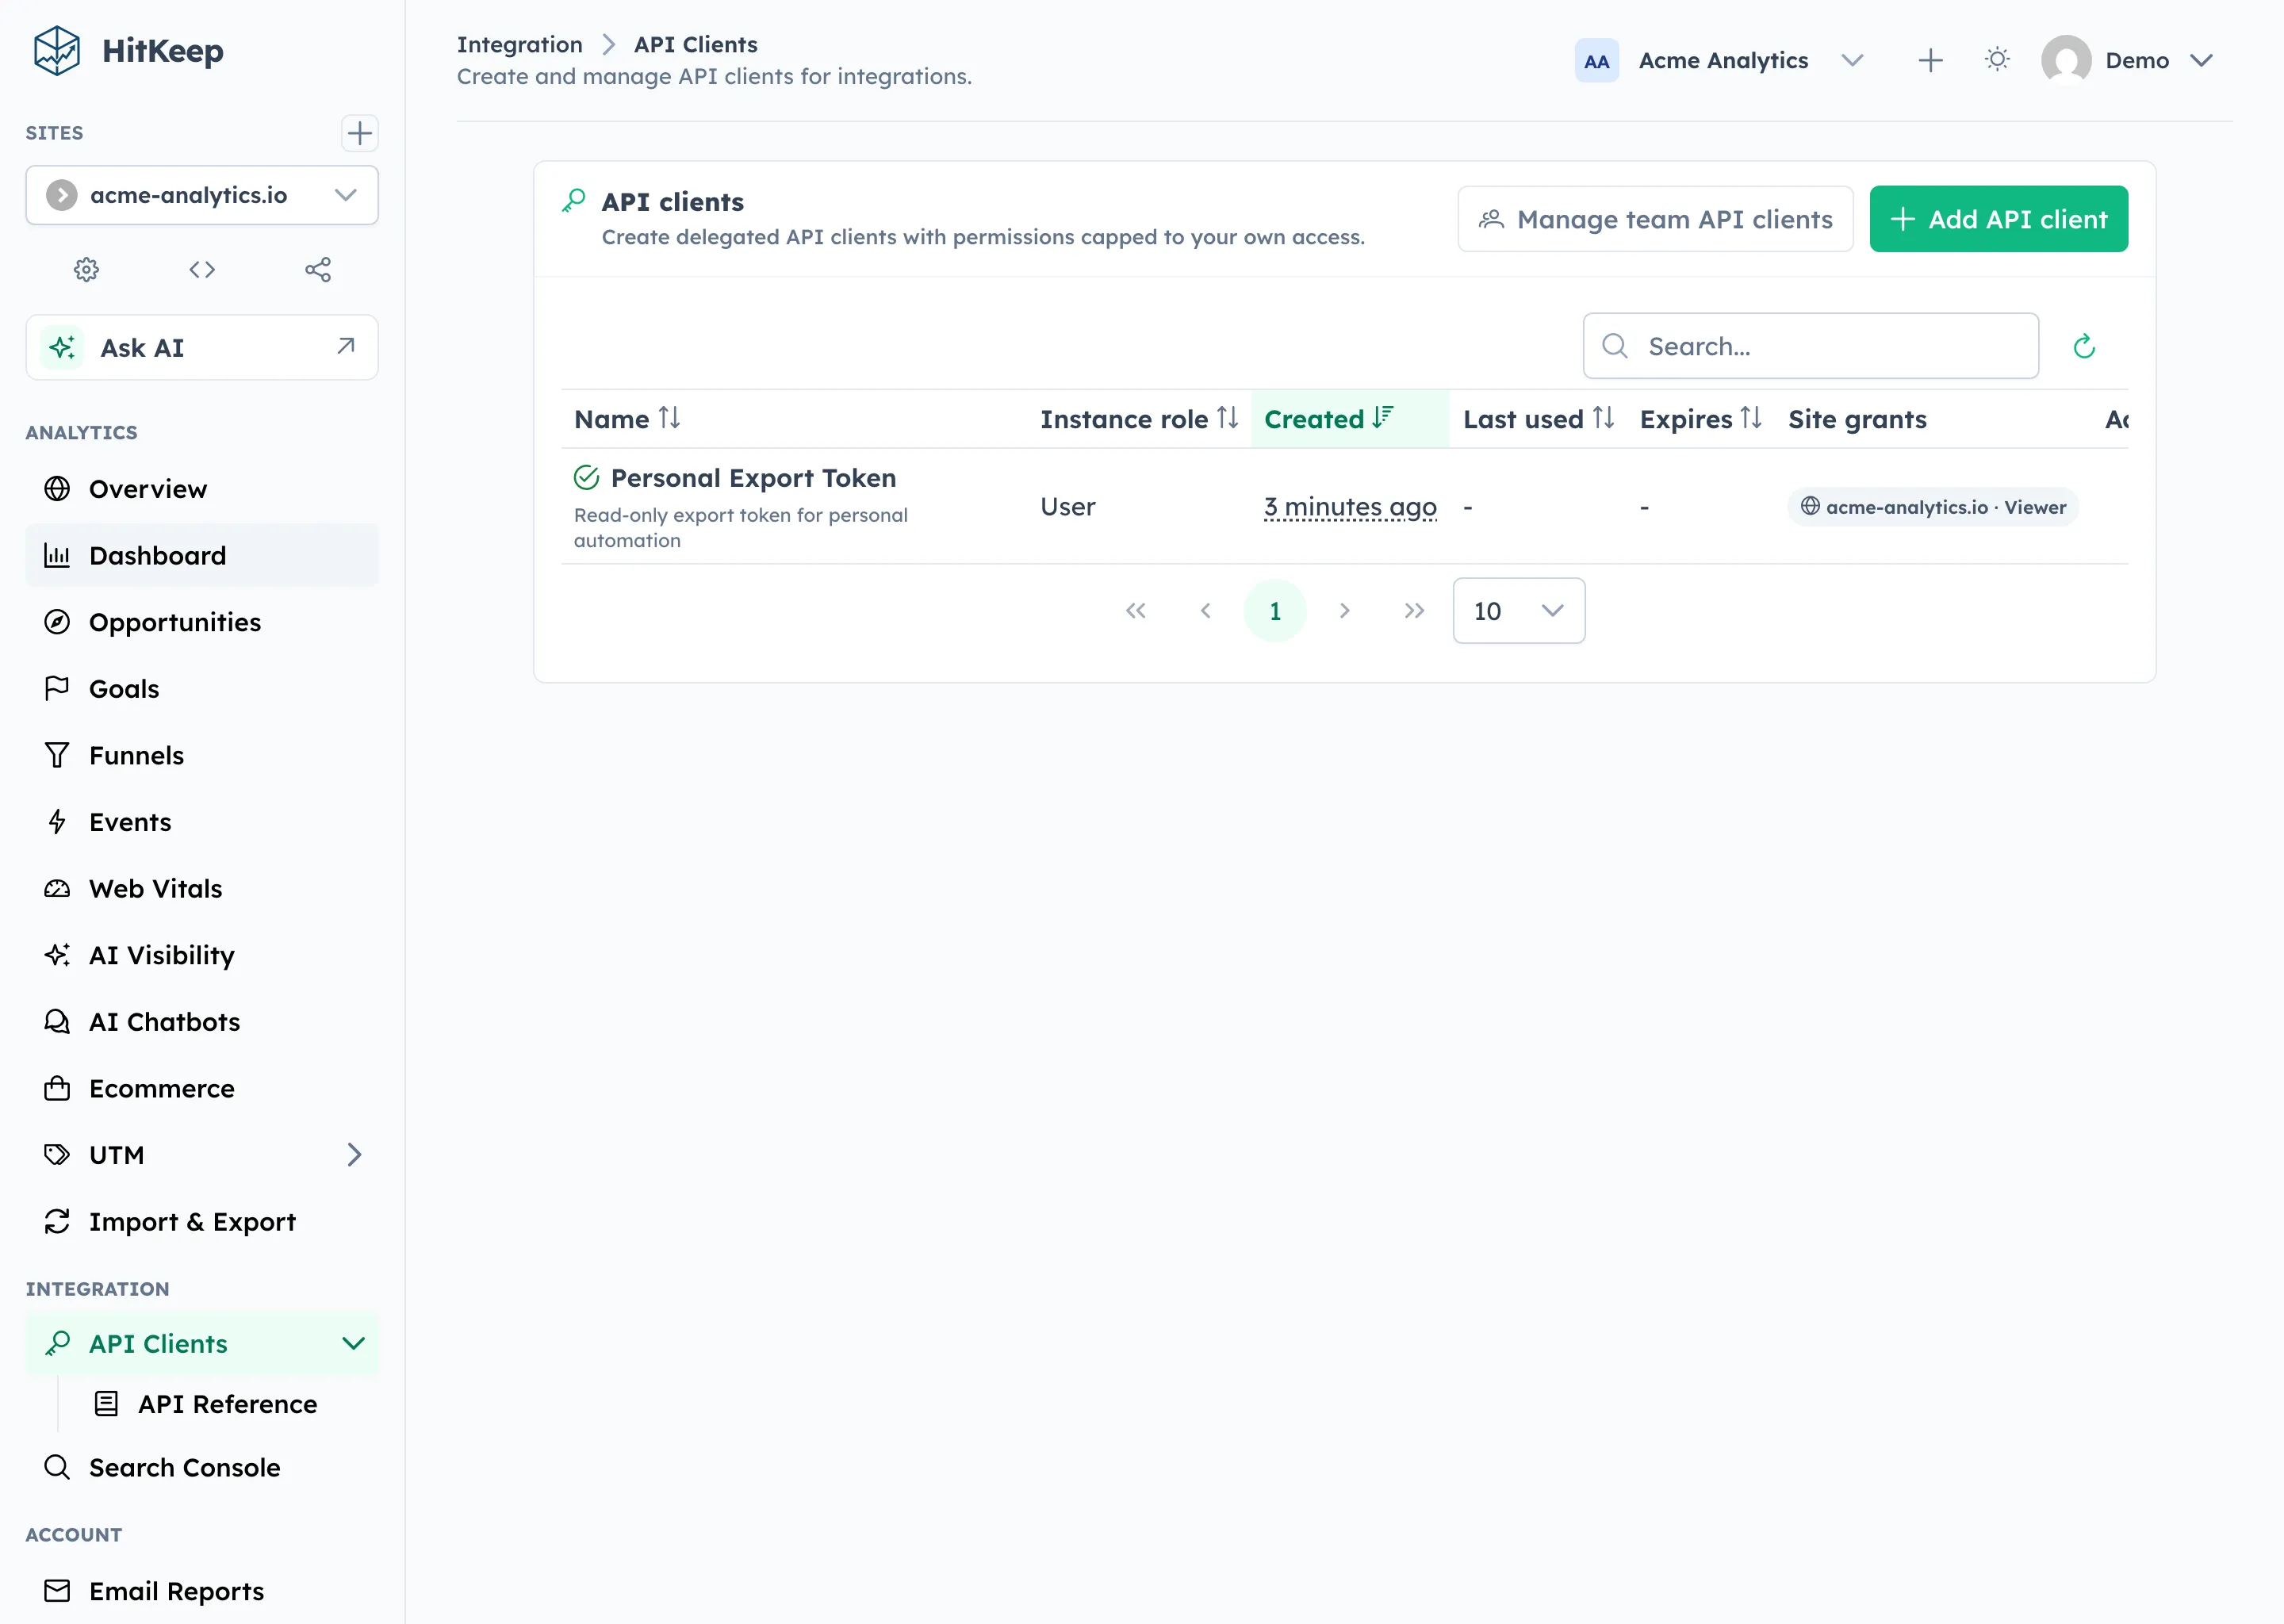Sort table by Last used
Image resolution: width=2284 pixels, height=1624 pixels.
1538,419
